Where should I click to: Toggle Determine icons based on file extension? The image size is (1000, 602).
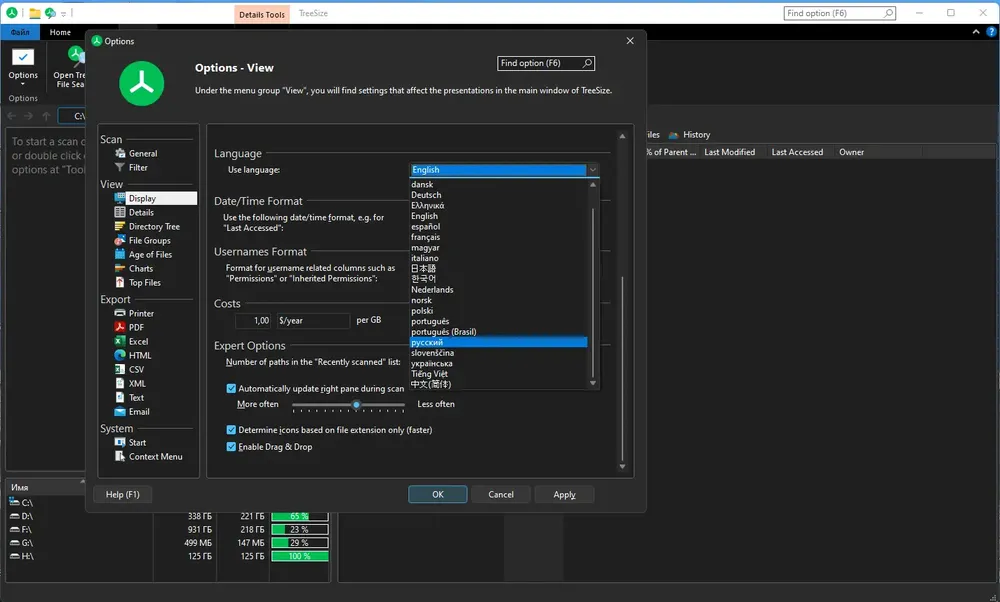tap(231, 430)
